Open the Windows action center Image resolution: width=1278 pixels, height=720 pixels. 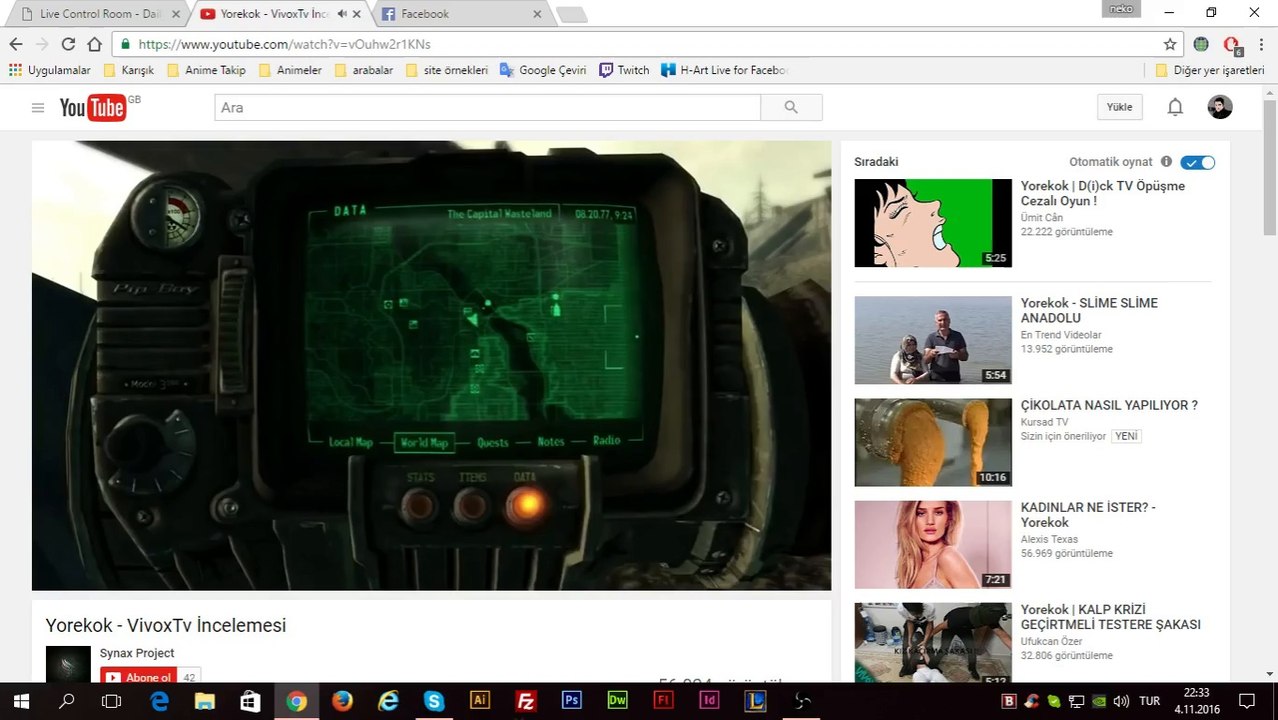click(1246, 701)
